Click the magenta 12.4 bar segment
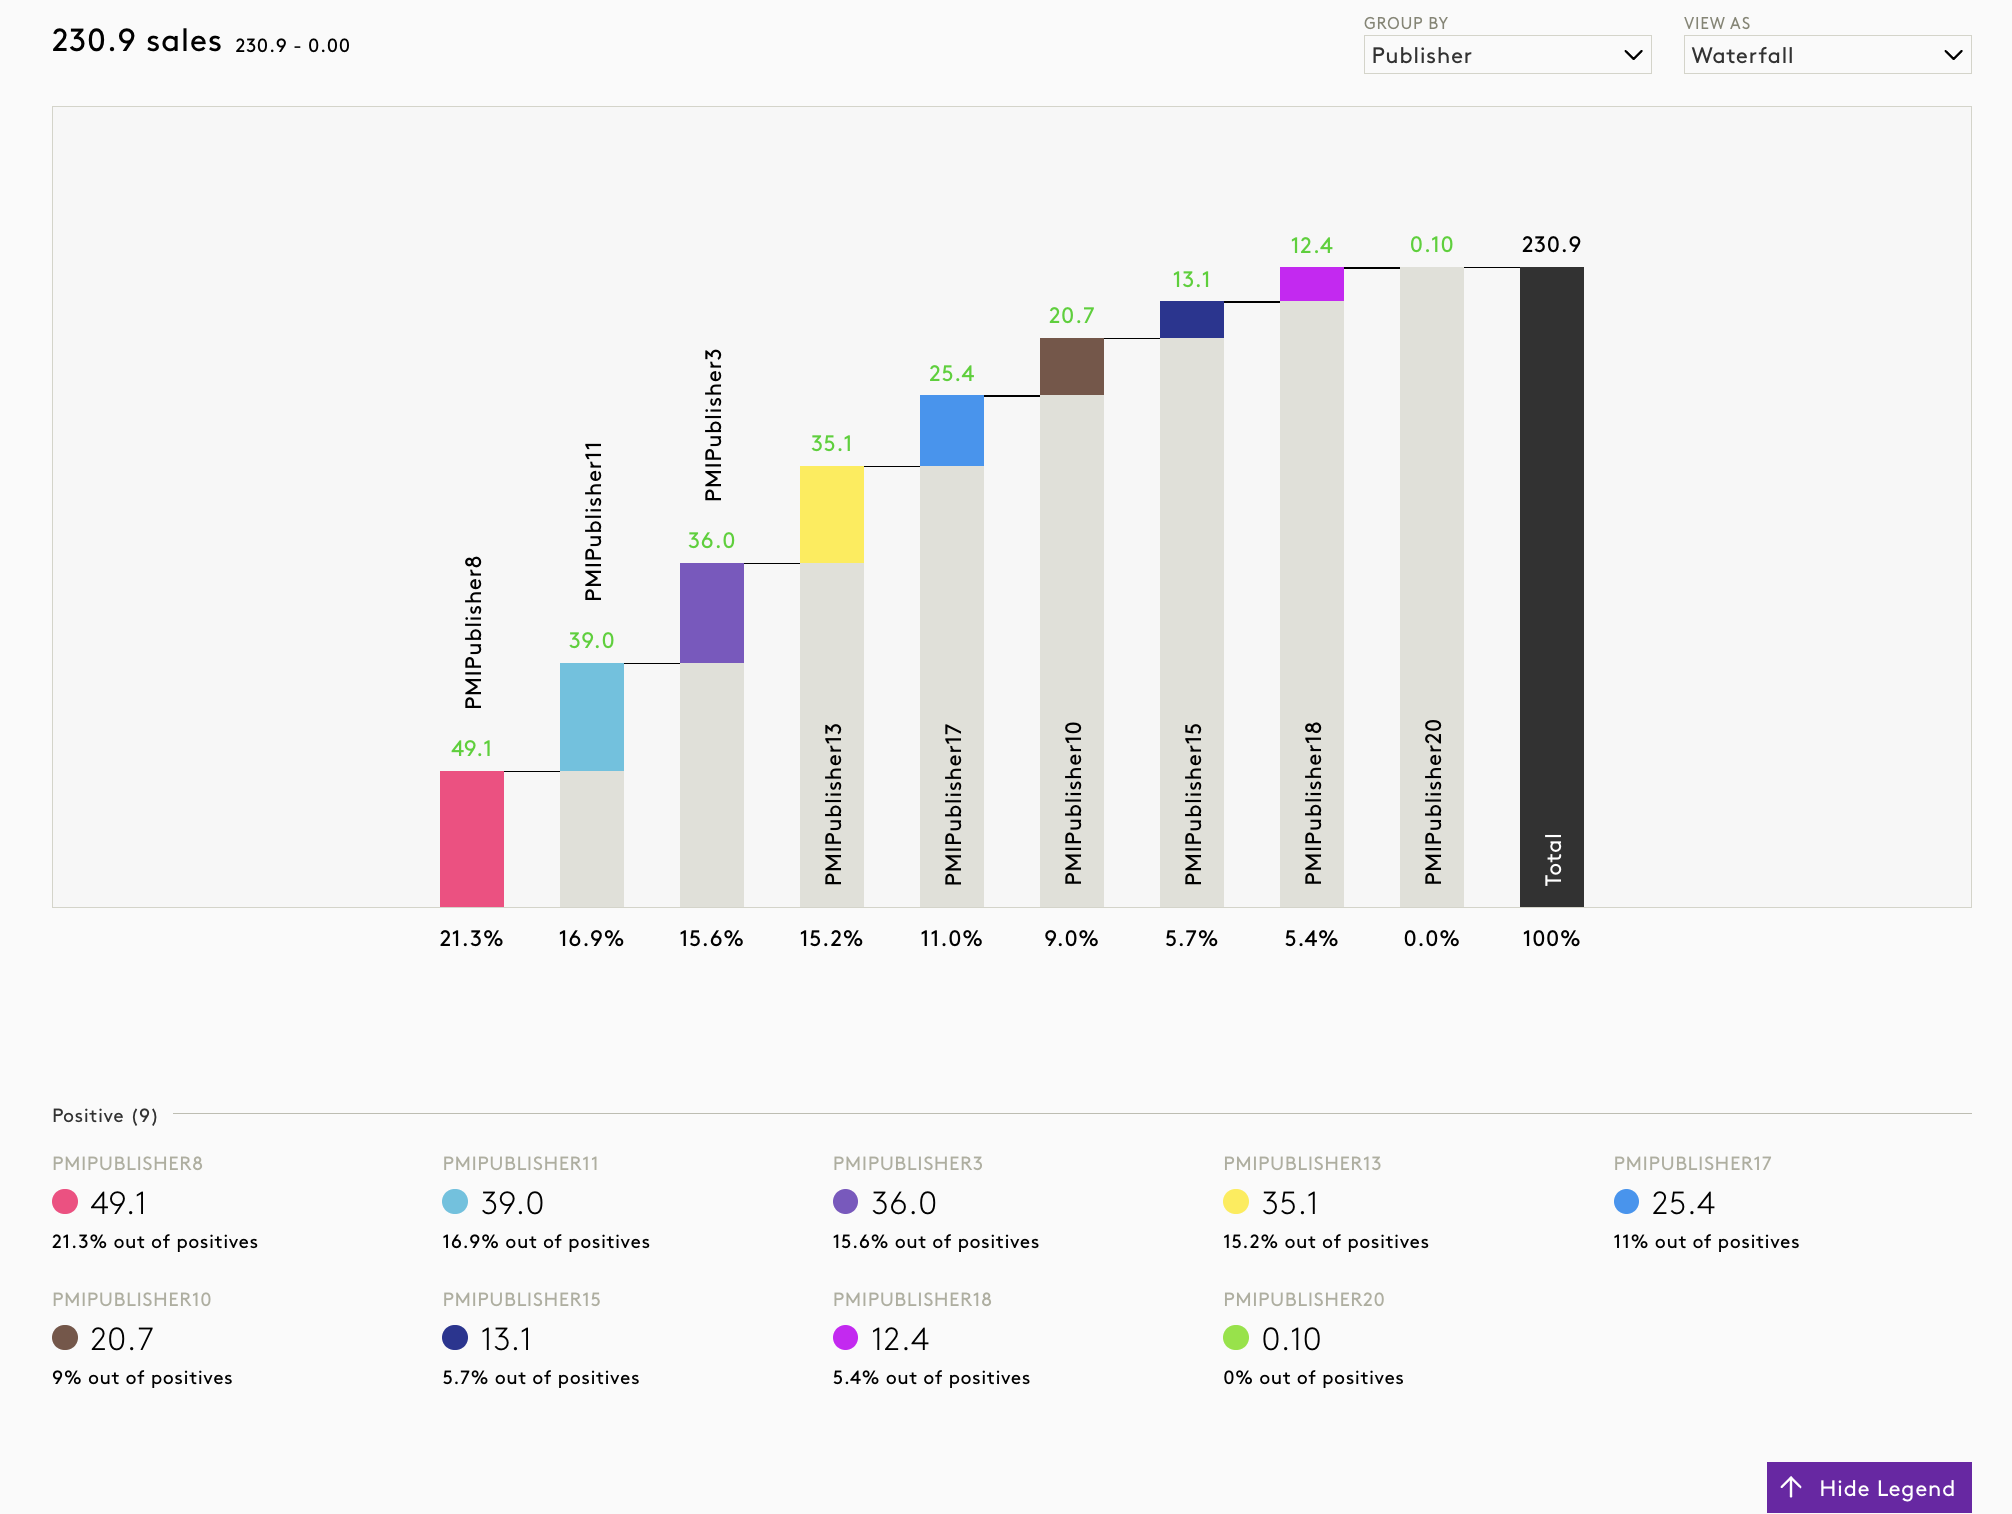 [x=1311, y=284]
